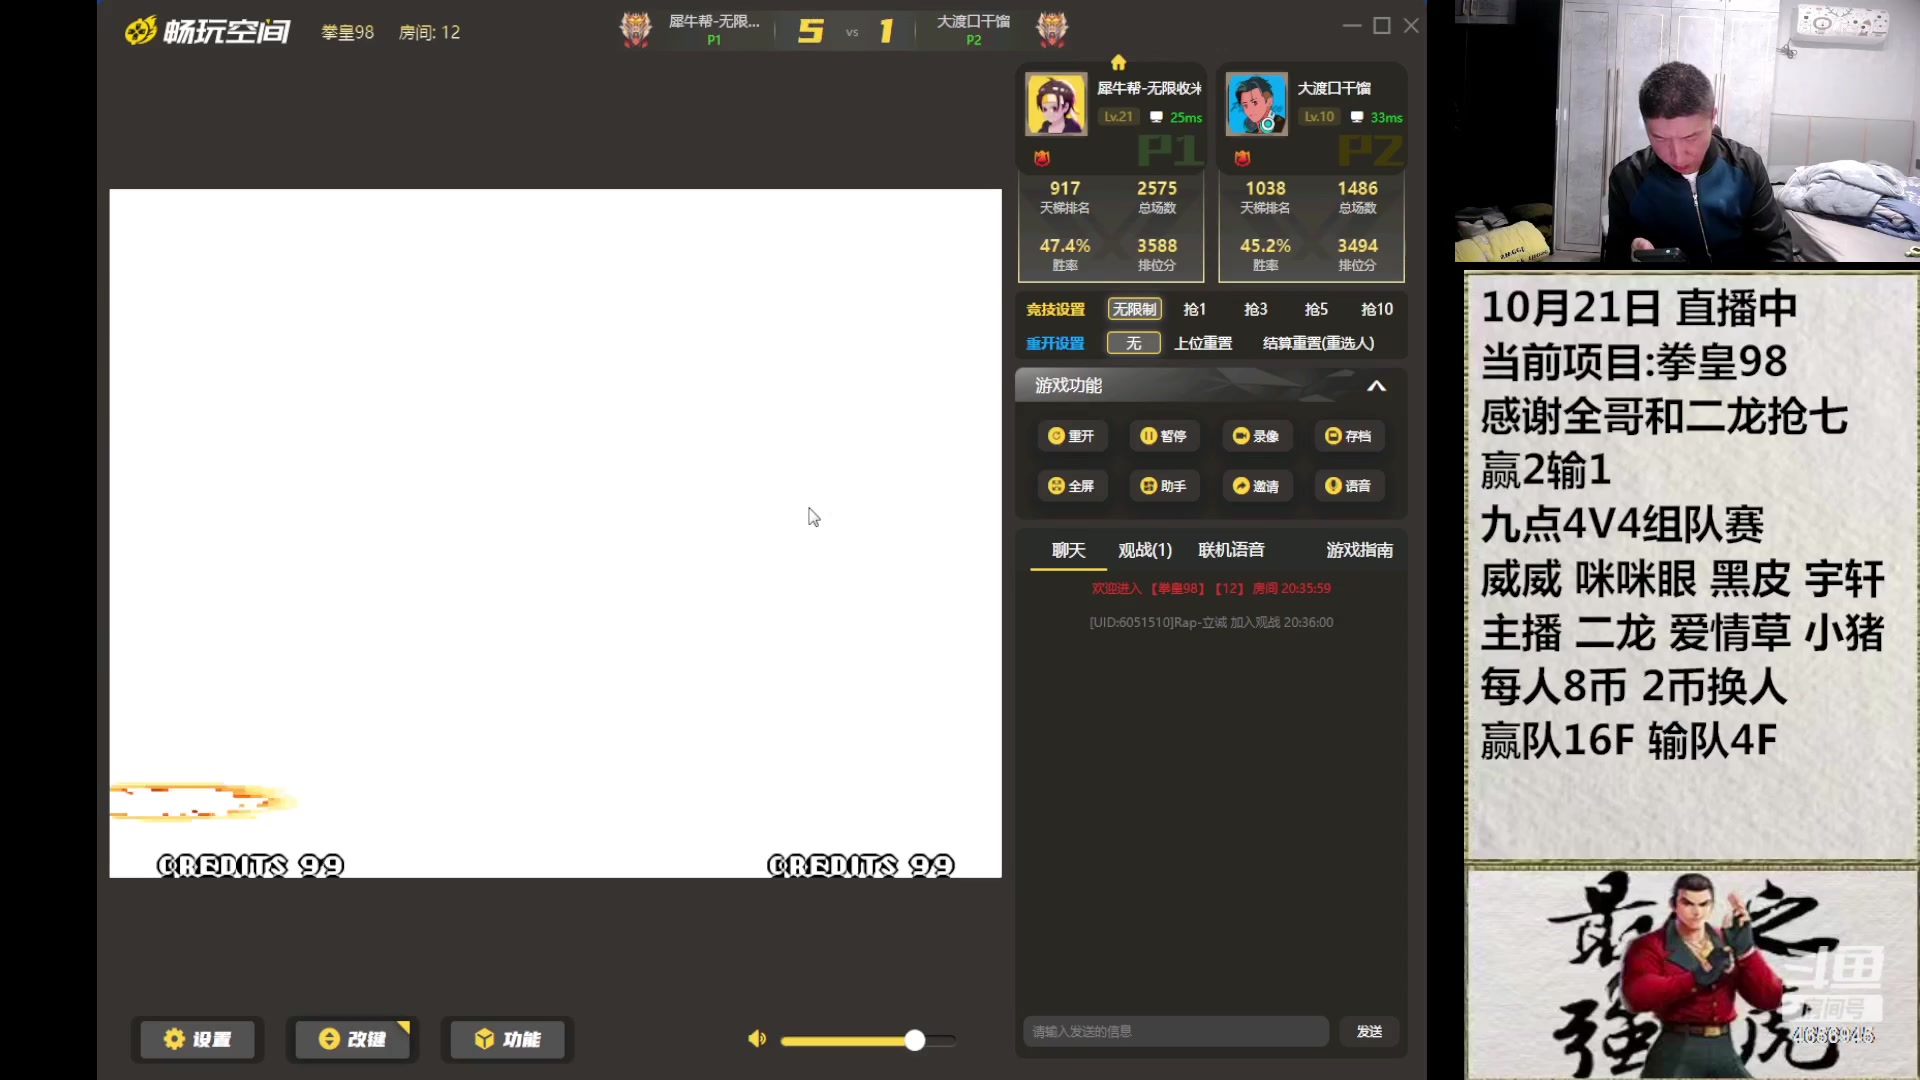Open 改键 key remapping
This screenshot has width=1920, height=1080.
click(352, 1039)
